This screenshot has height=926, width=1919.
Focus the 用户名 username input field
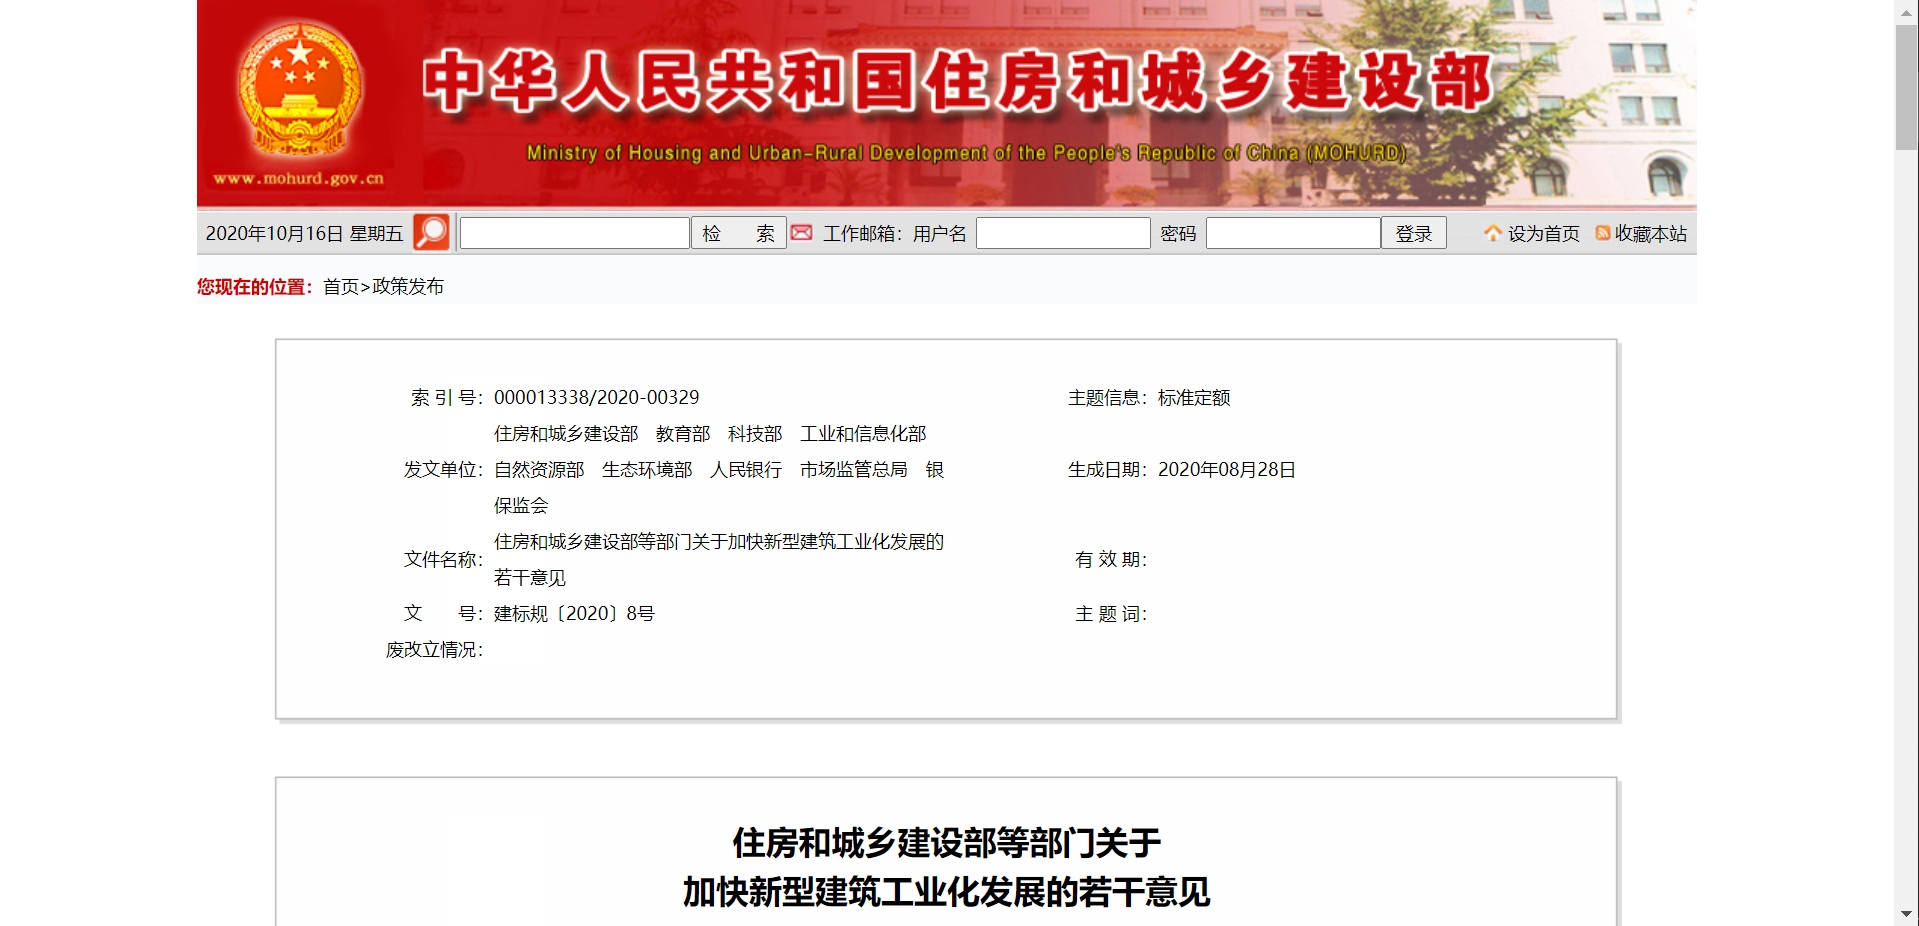click(x=1063, y=233)
